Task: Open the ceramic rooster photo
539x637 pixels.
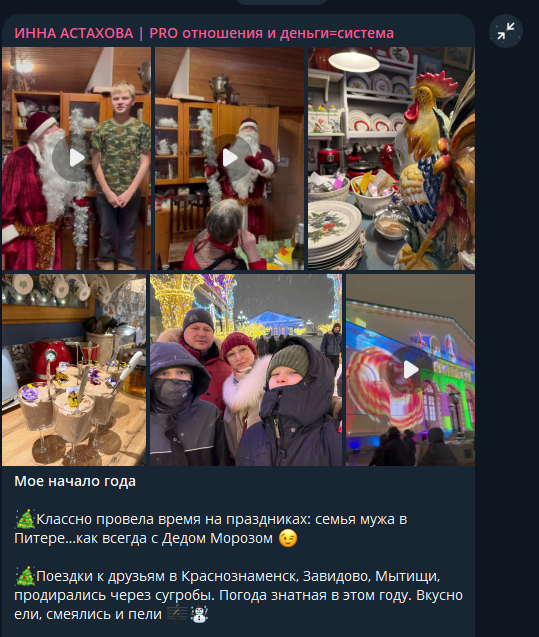Action: 391,158
